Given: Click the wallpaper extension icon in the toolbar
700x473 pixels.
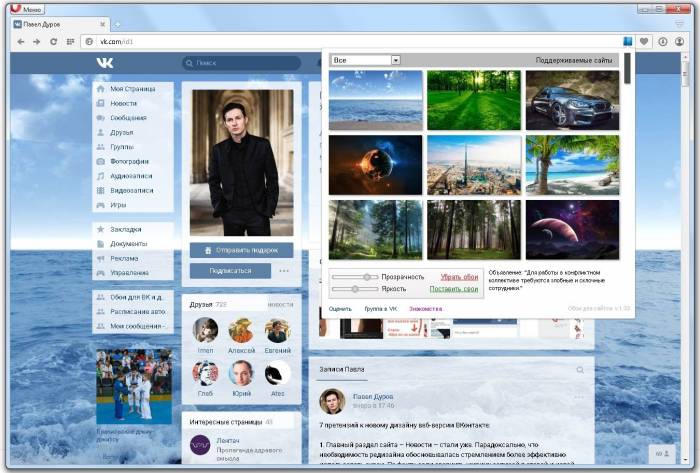Looking at the screenshot, I should point(626,41).
